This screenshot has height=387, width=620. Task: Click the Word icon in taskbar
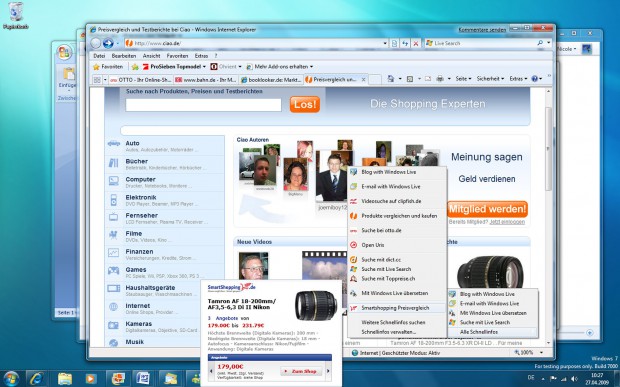coord(143,379)
